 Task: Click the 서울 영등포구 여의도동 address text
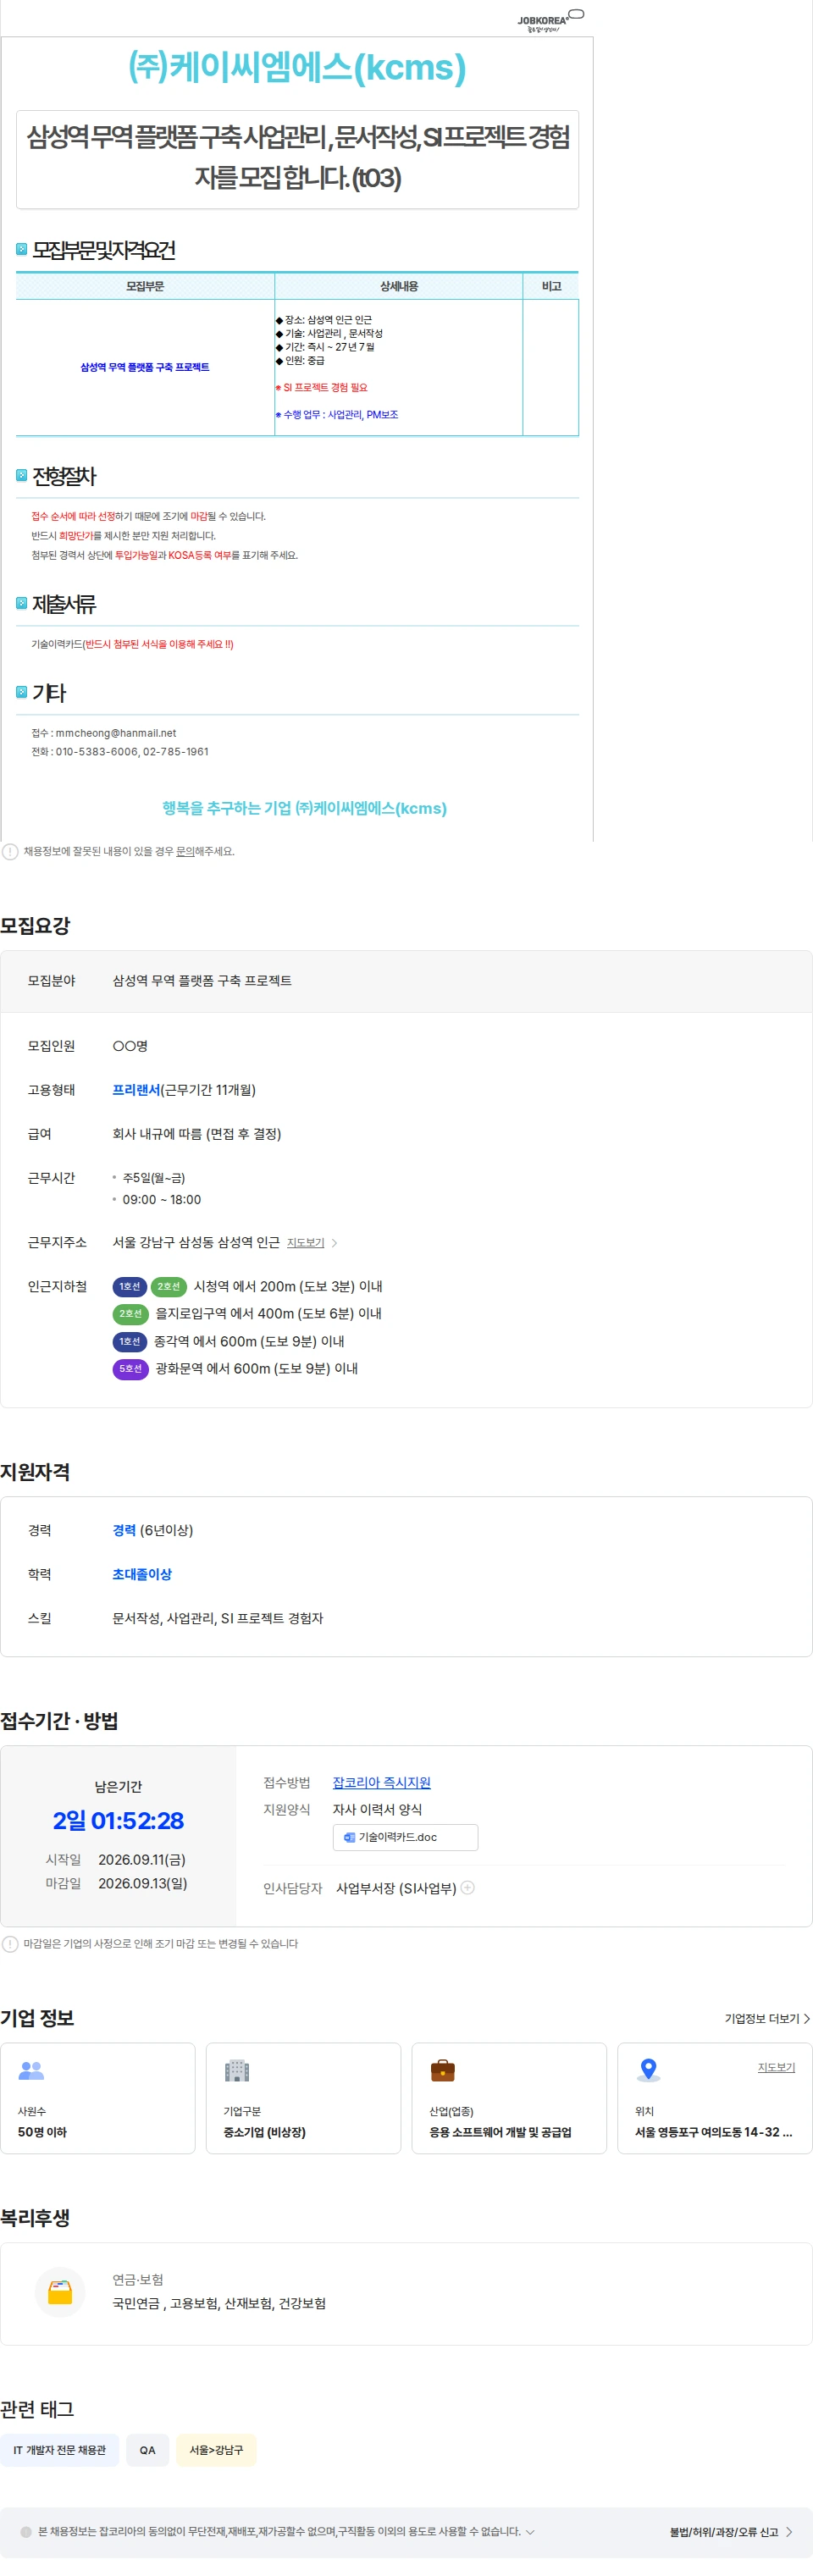tap(713, 2132)
